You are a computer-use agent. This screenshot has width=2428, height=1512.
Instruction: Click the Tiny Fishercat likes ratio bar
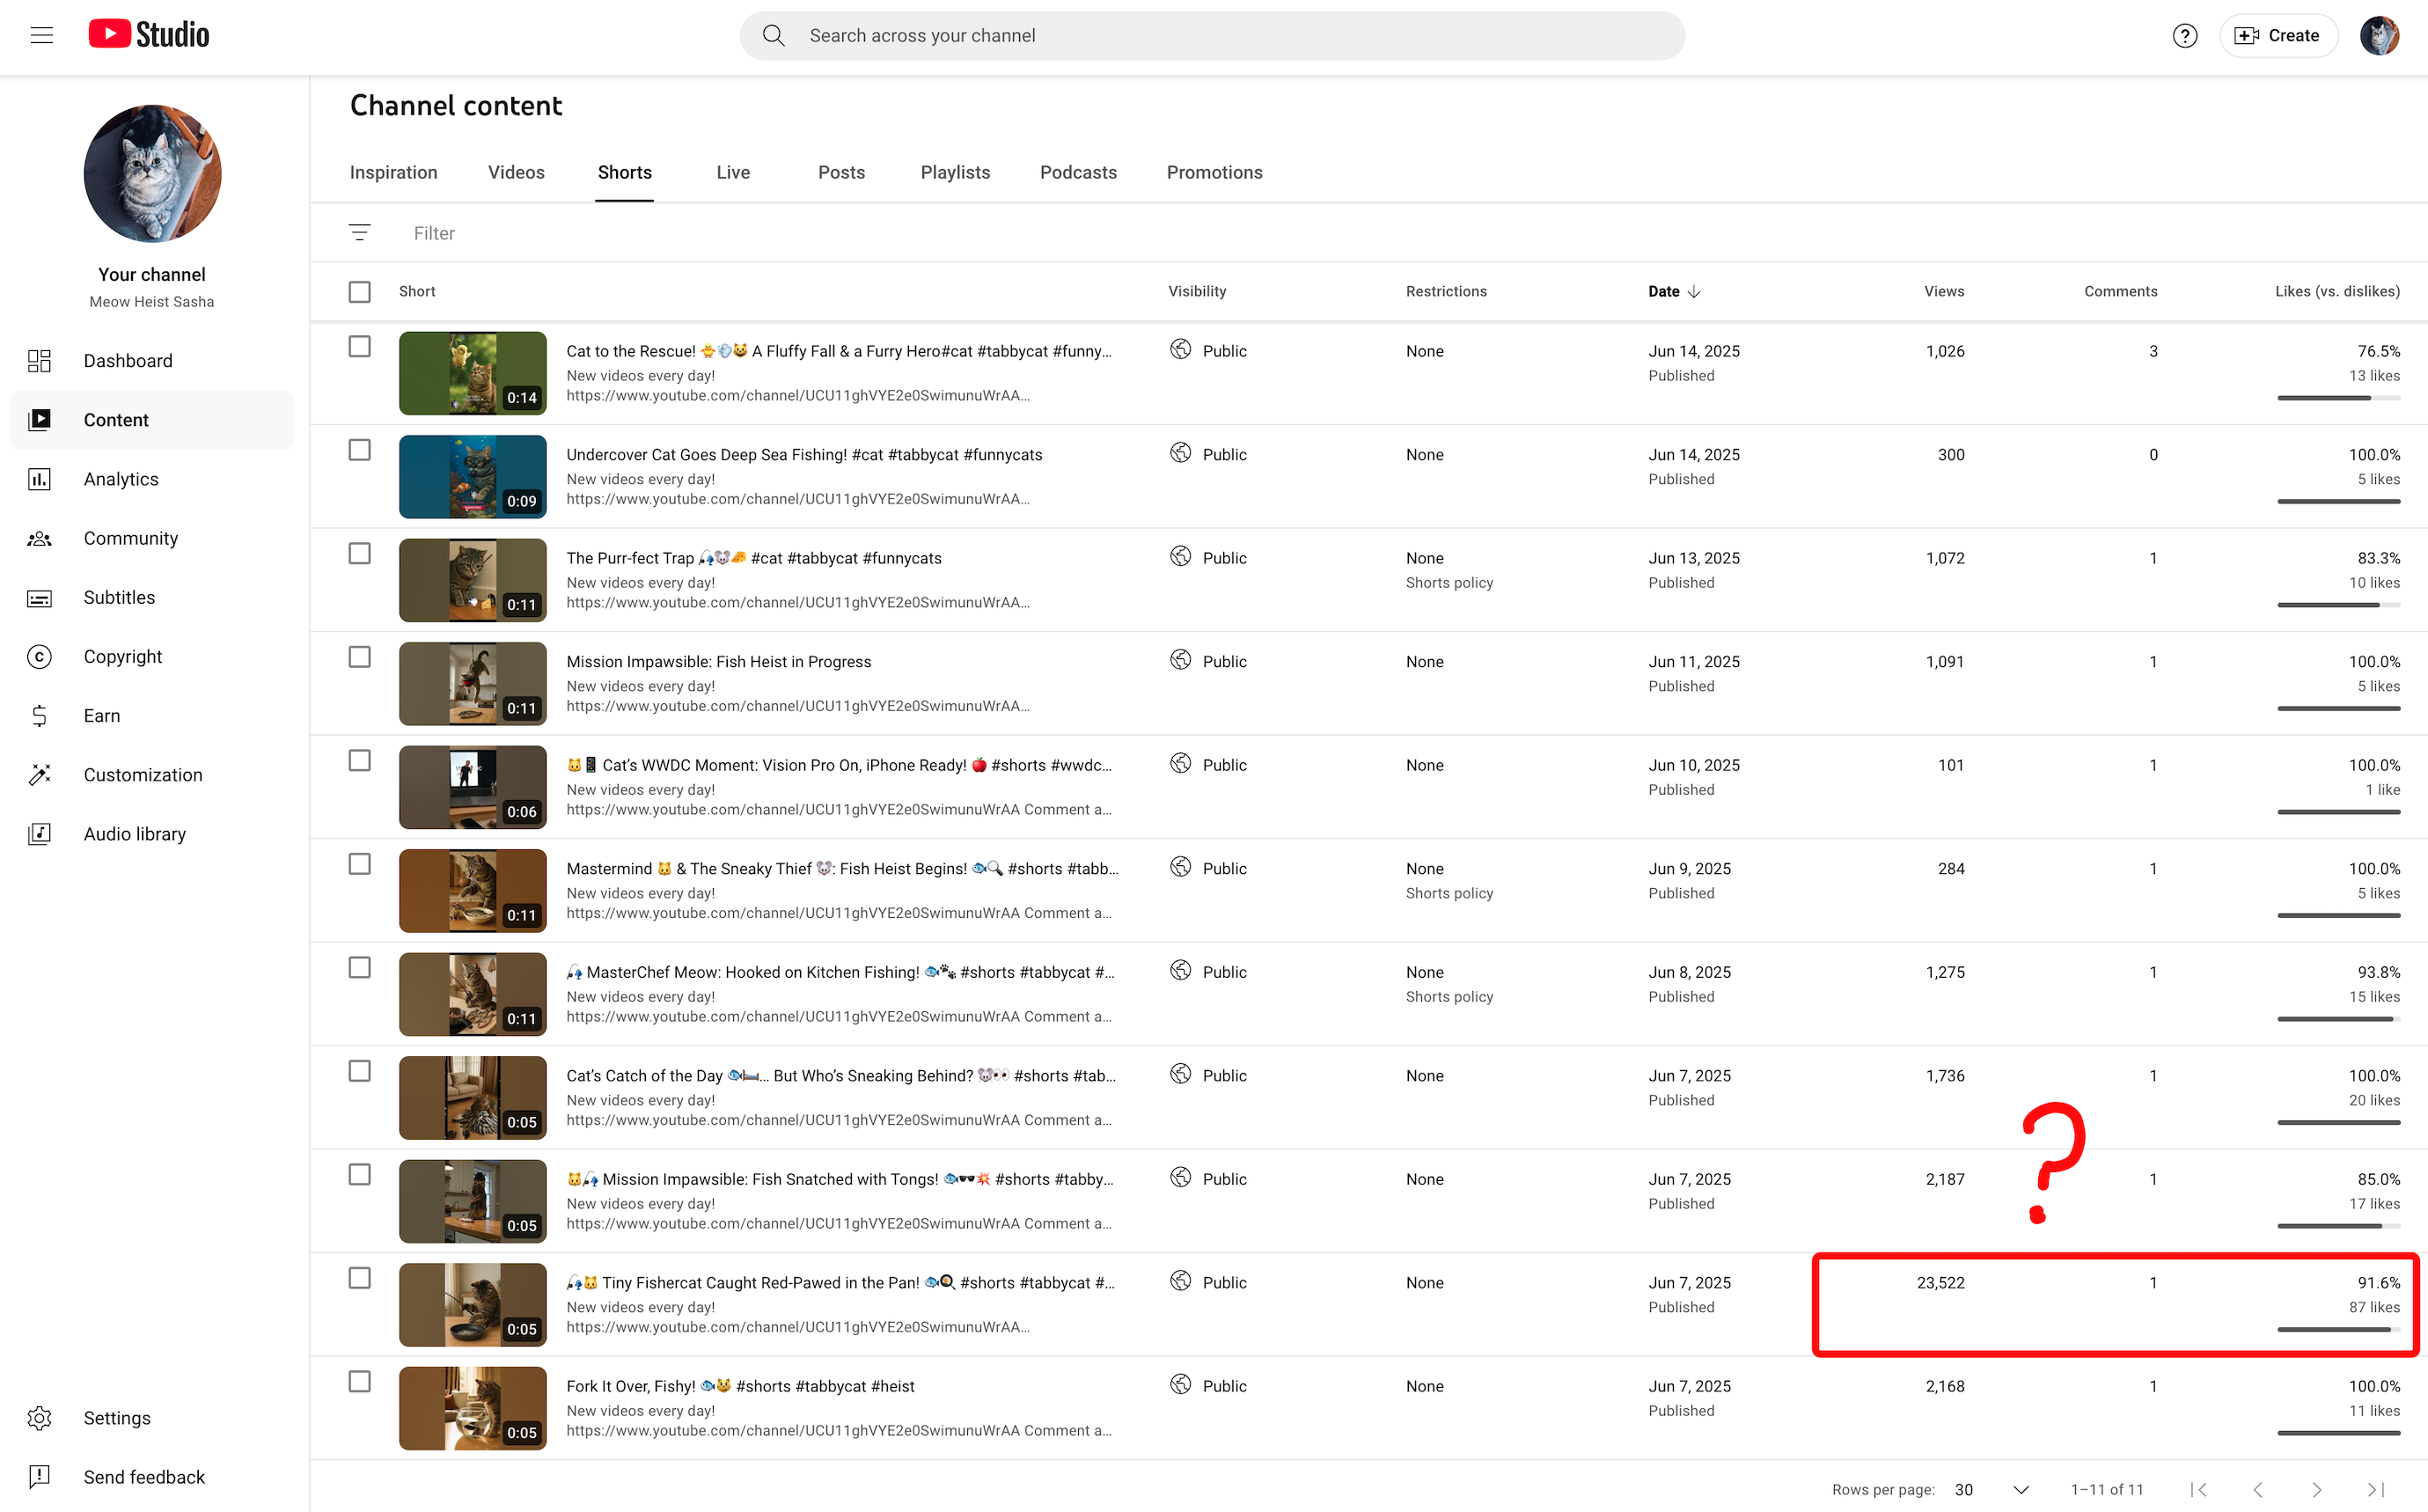click(x=2337, y=1329)
